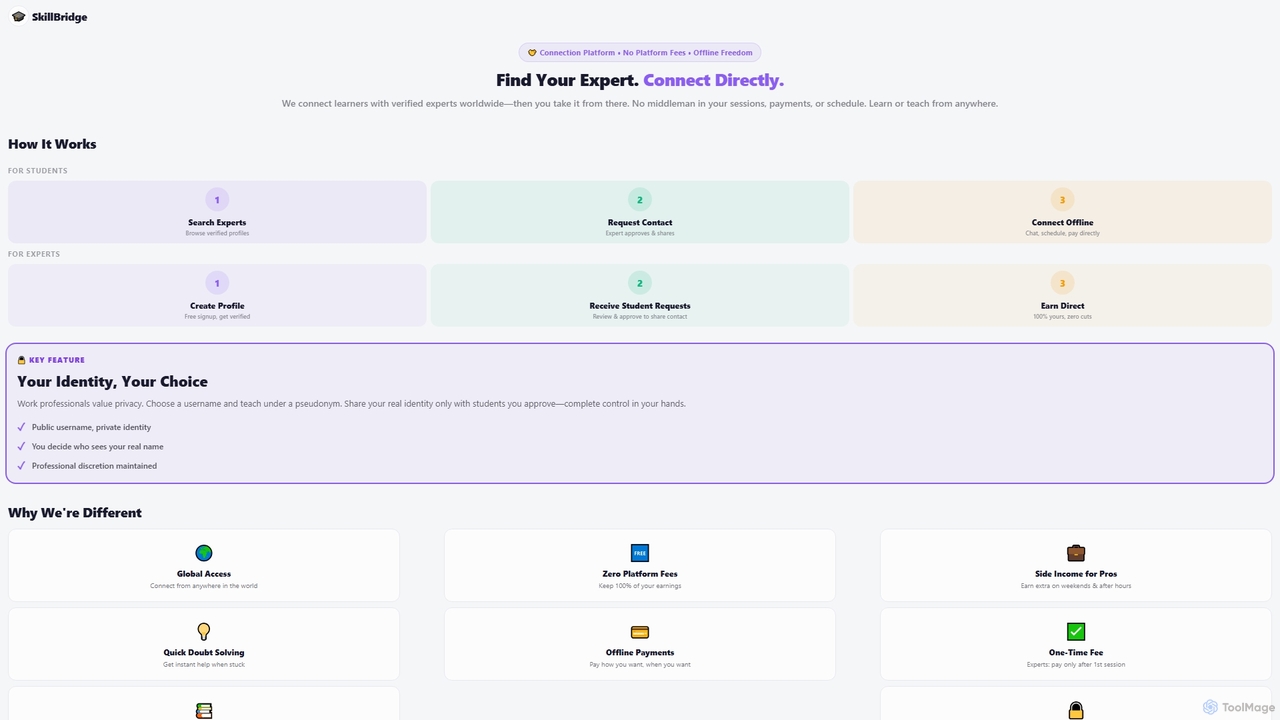Image resolution: width=1280 pixels, height=720 pixels.
Task: Click the FREE icon above Zero Platform Fees
Action: [640, 553]
